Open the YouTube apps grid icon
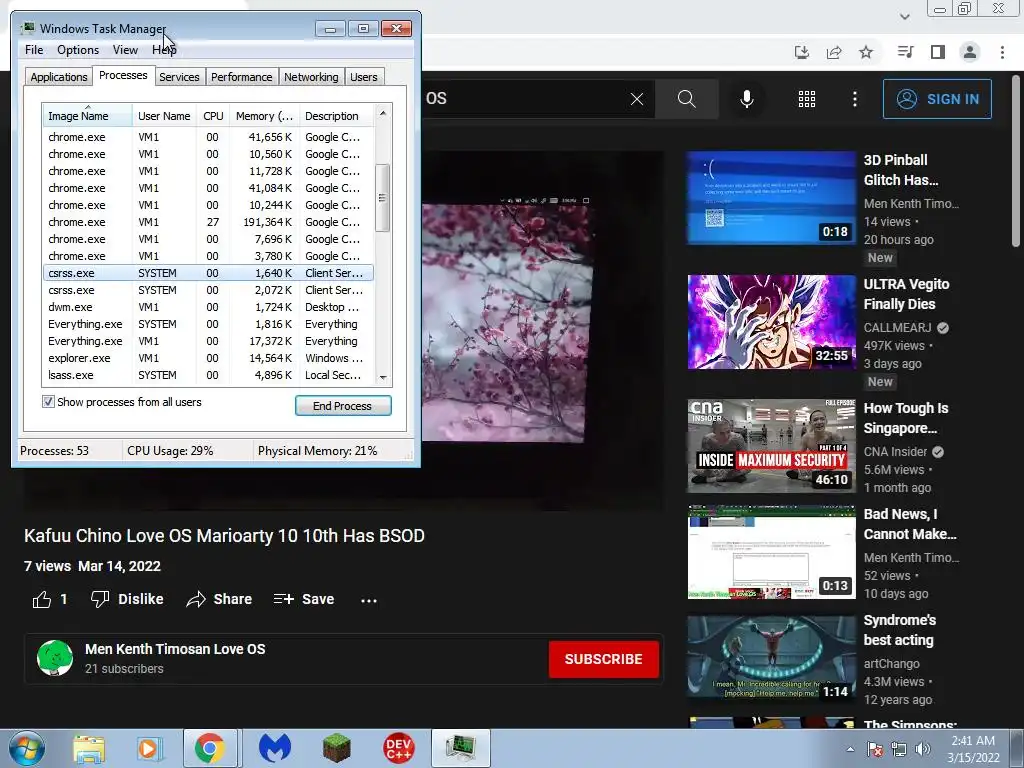Viewport: 1024px width, 768px height. pos(807,99)
